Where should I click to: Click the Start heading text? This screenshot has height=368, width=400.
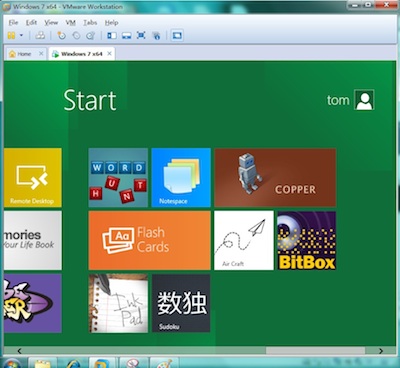[90, 100]
